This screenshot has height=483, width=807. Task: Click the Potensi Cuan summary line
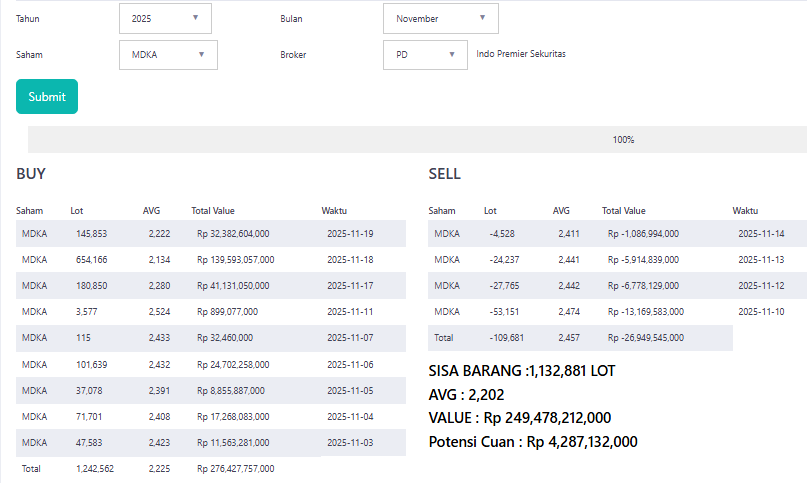[x=533, y=441]
